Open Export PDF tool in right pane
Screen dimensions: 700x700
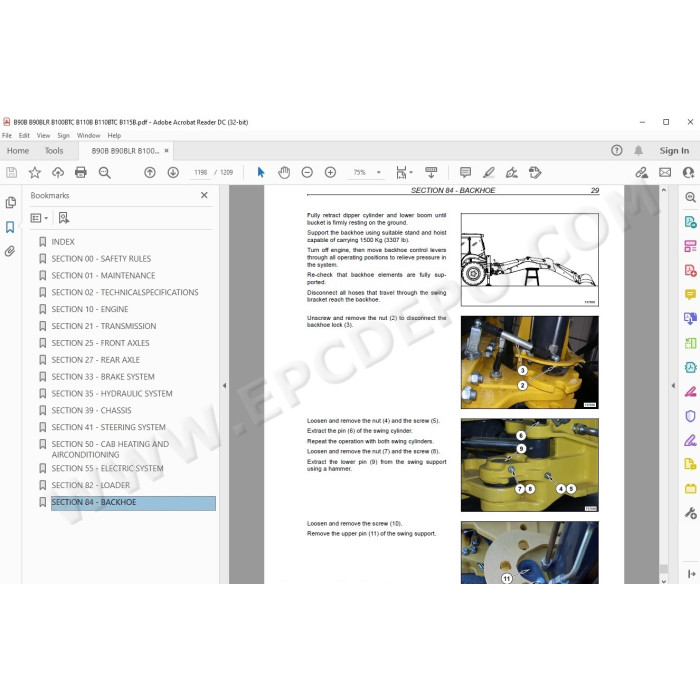[690, 221]
